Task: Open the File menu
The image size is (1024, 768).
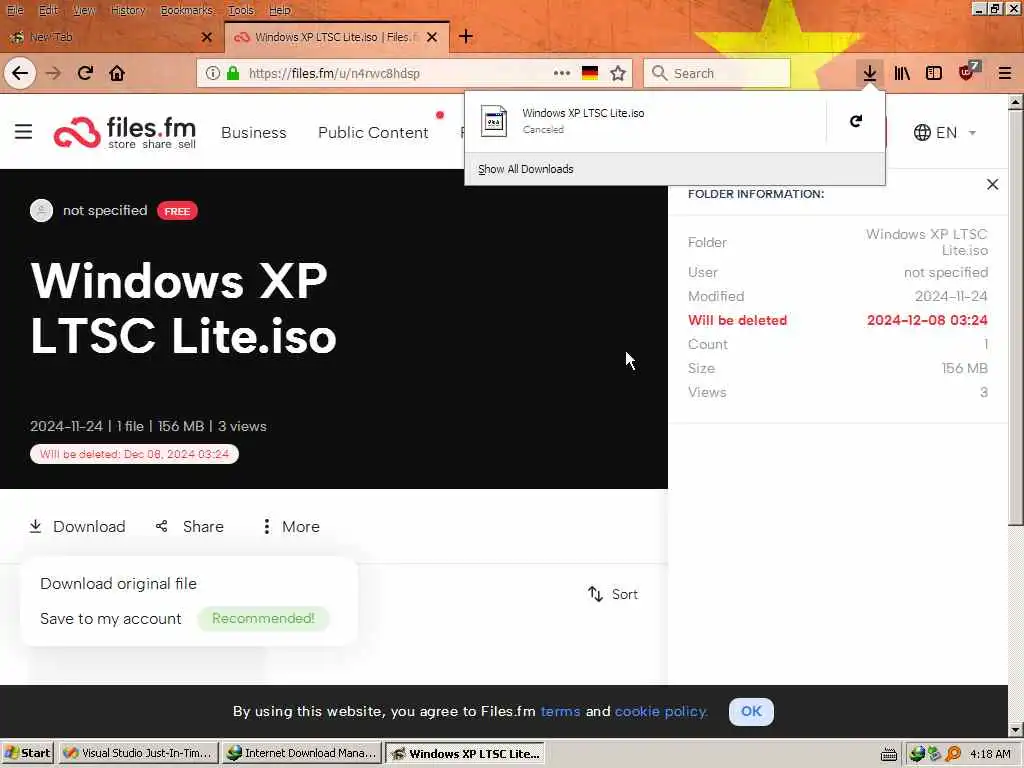Action: [15, 10]
